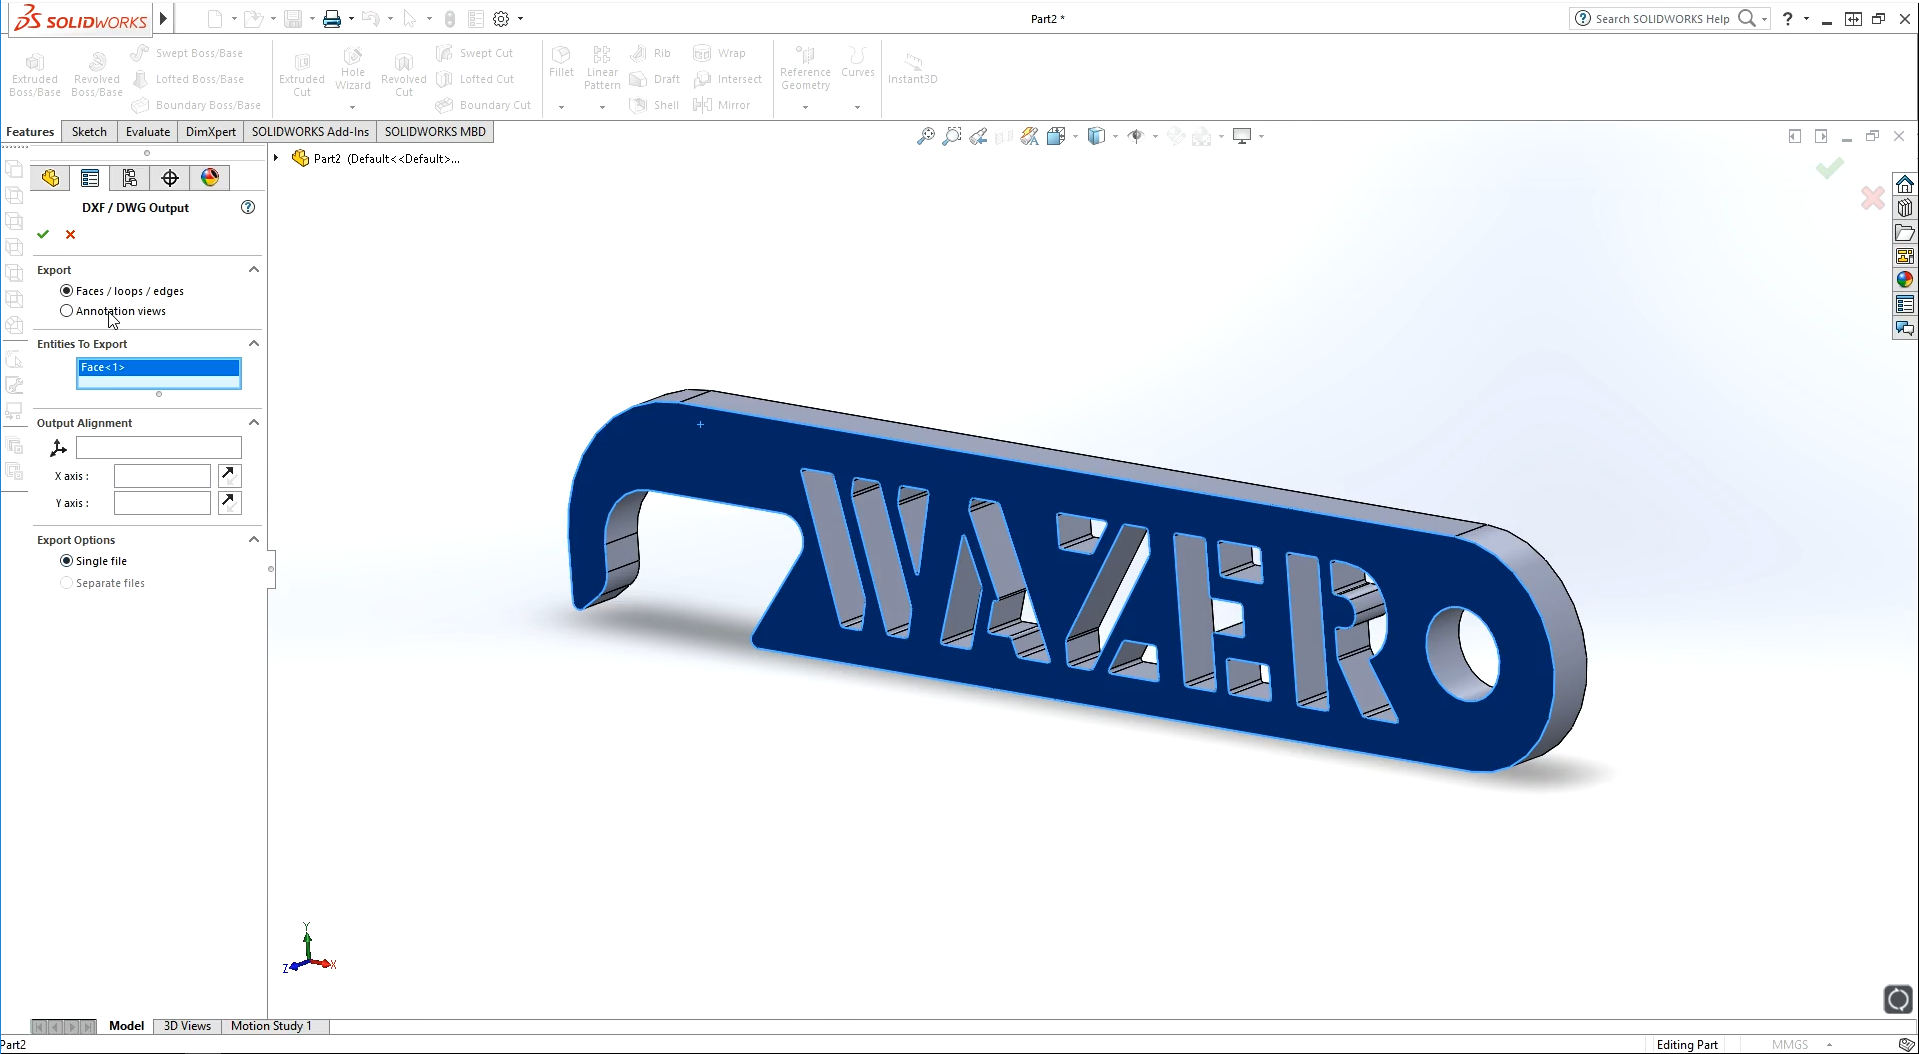Click the Output Alignment origin field
1919x1054 pixels.
[159, 448]
